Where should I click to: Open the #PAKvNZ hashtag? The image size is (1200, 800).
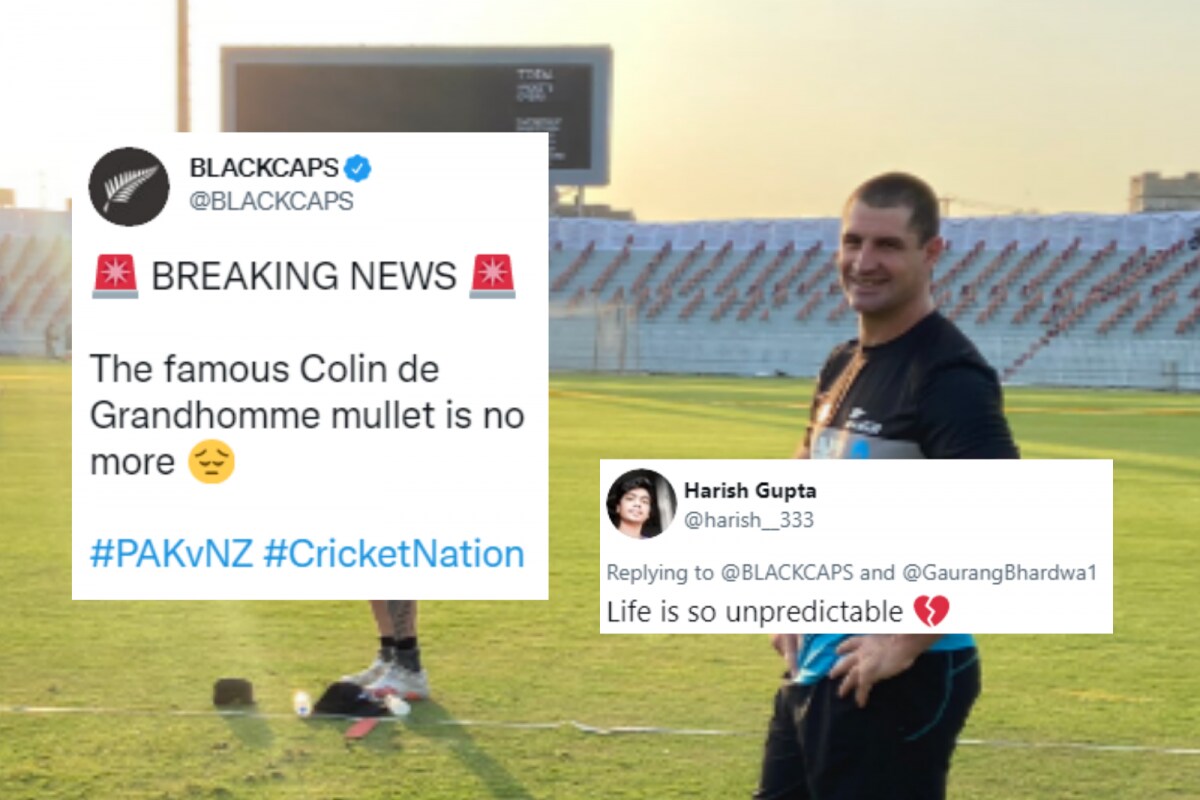[171, 553]
